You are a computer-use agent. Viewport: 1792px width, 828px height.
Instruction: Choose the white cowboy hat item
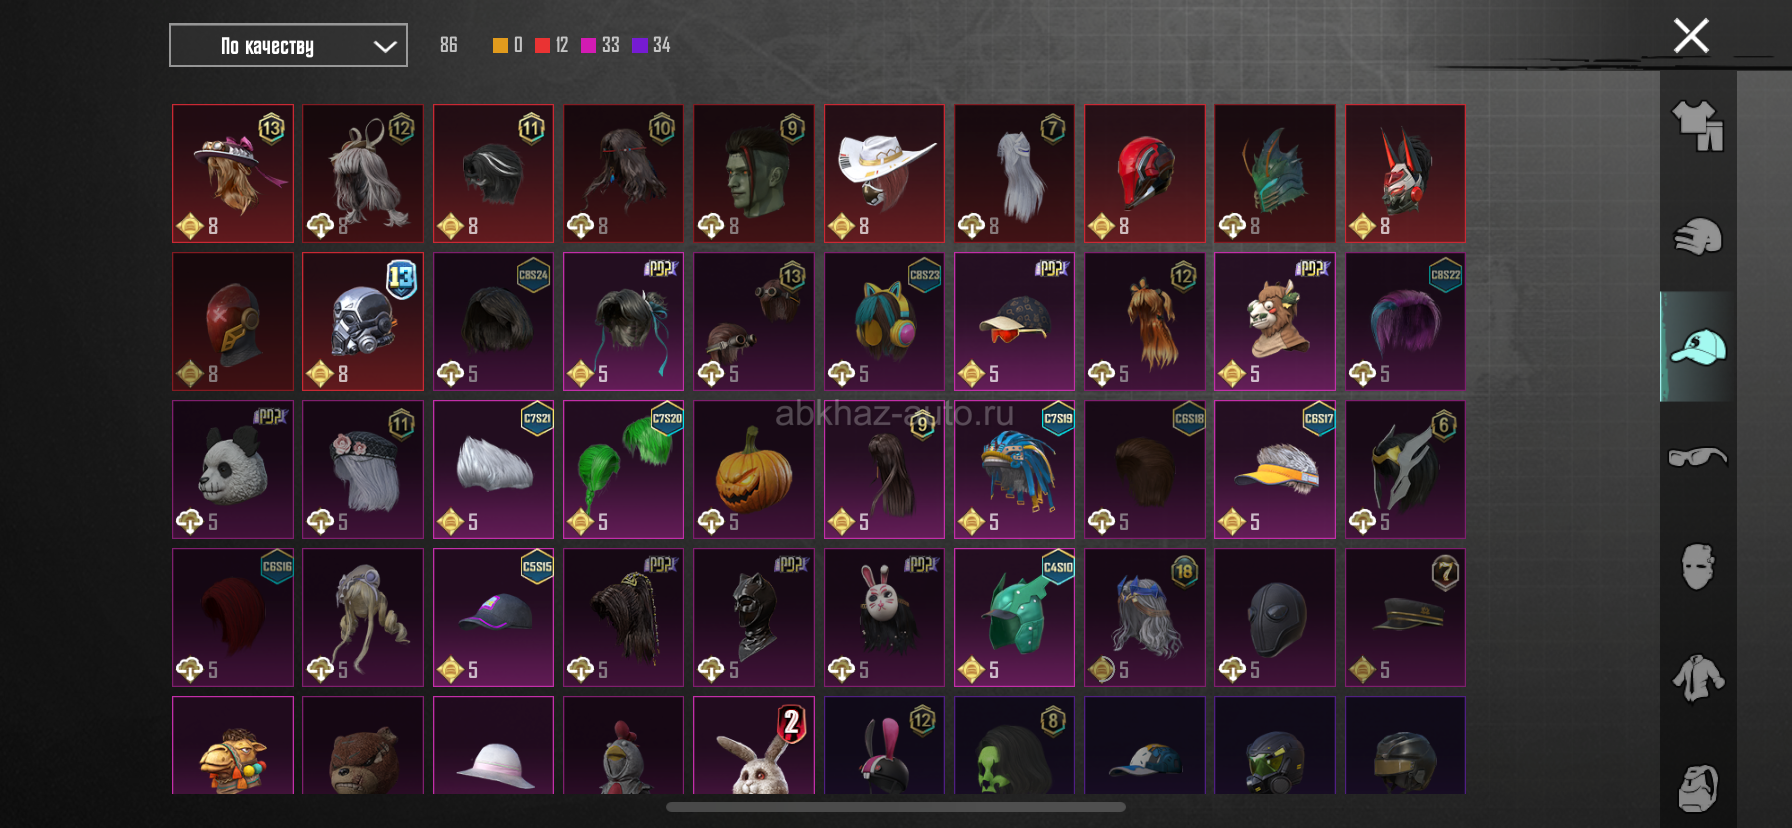tap(884, 174)
